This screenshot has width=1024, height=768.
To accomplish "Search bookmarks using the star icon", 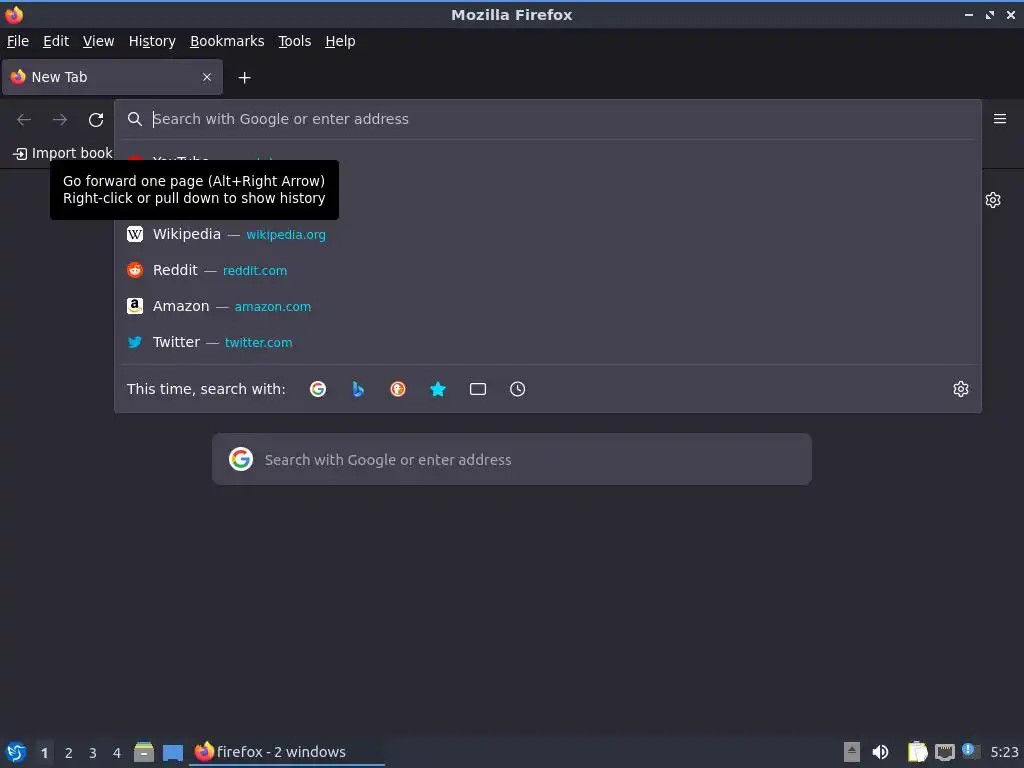I will pos(438,389).
